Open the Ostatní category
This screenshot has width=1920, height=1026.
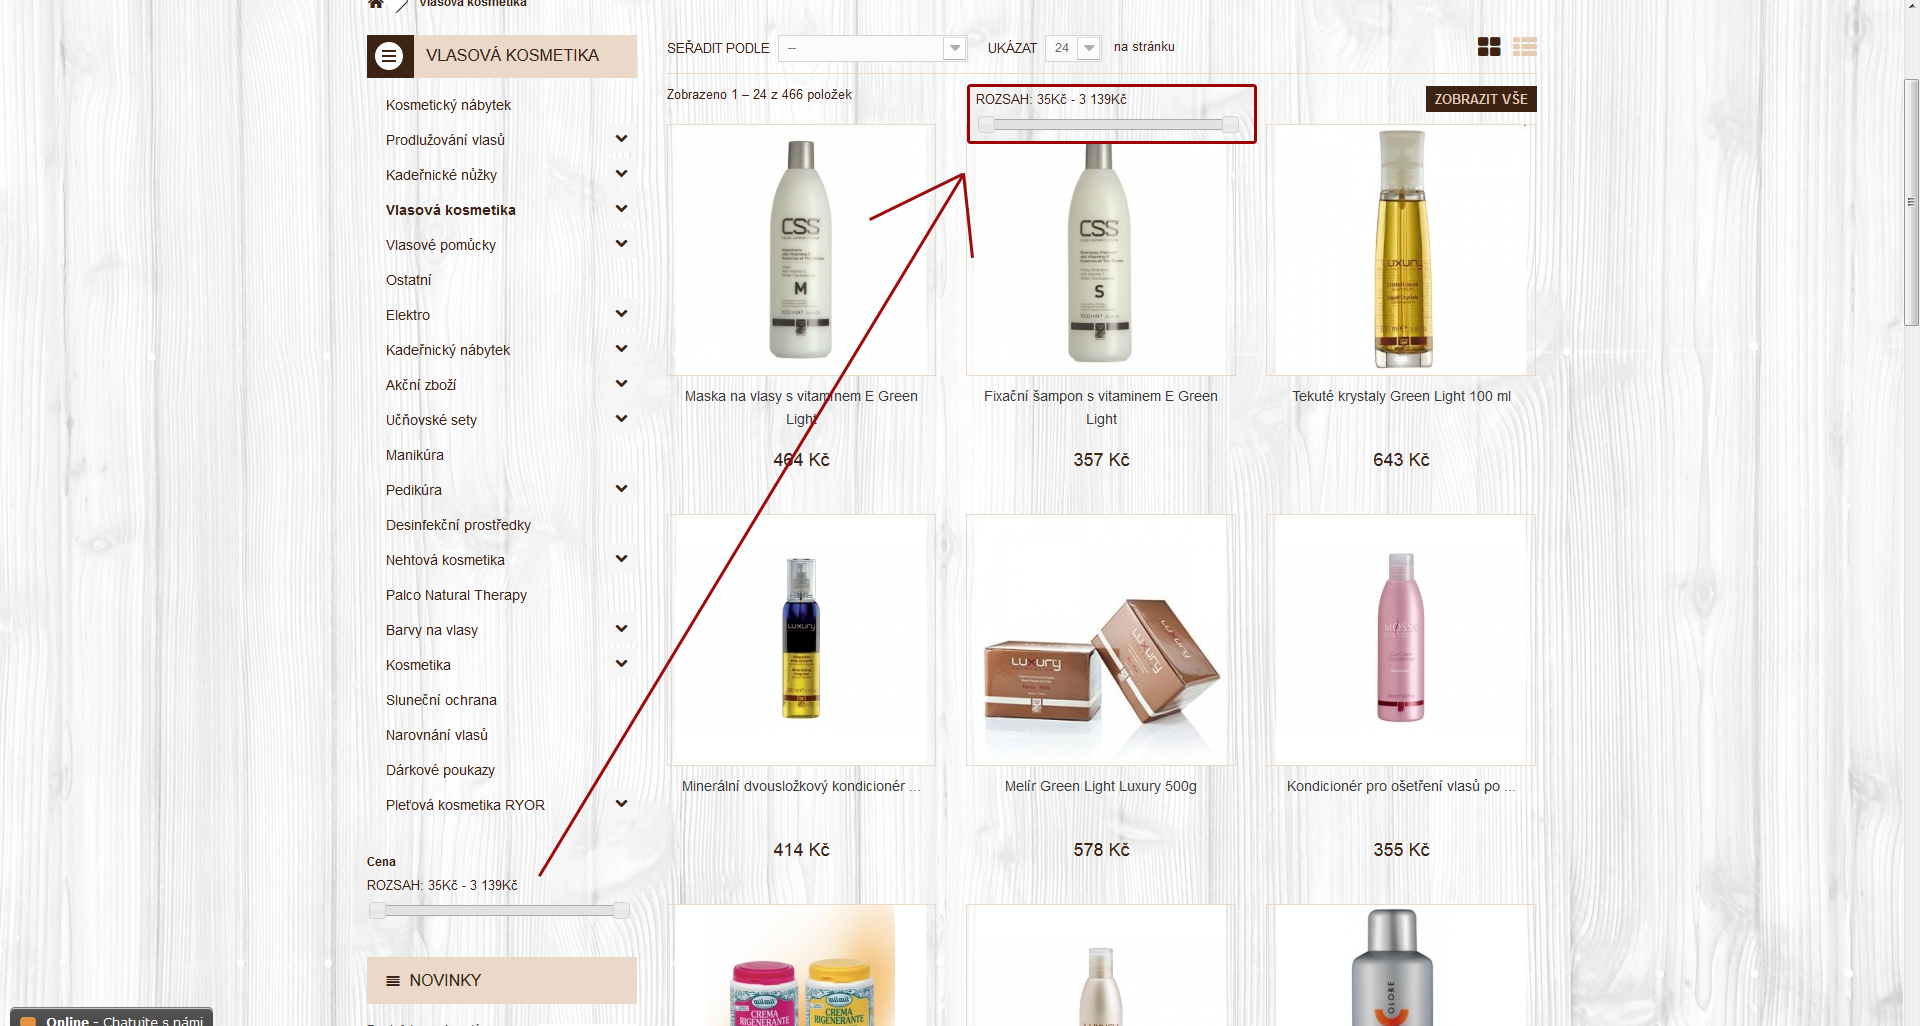408,280
